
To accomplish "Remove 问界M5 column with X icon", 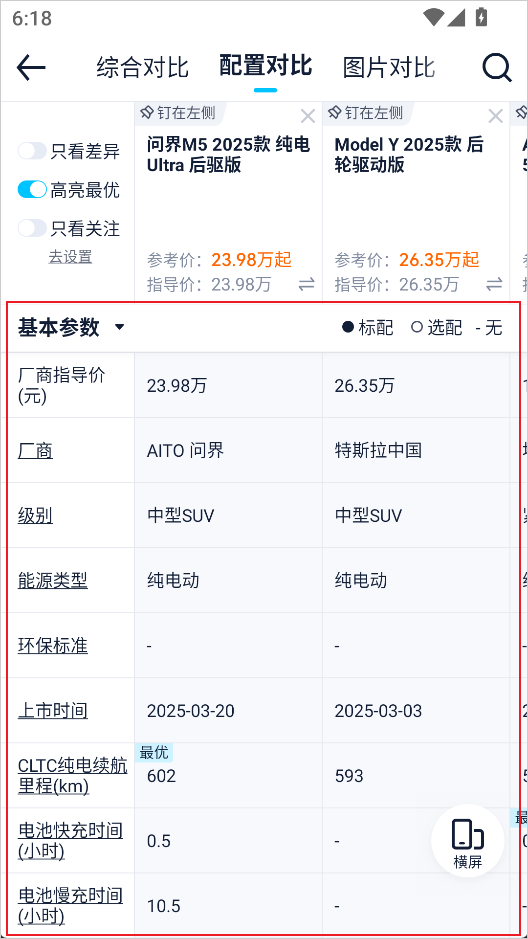I will [308, 116].
